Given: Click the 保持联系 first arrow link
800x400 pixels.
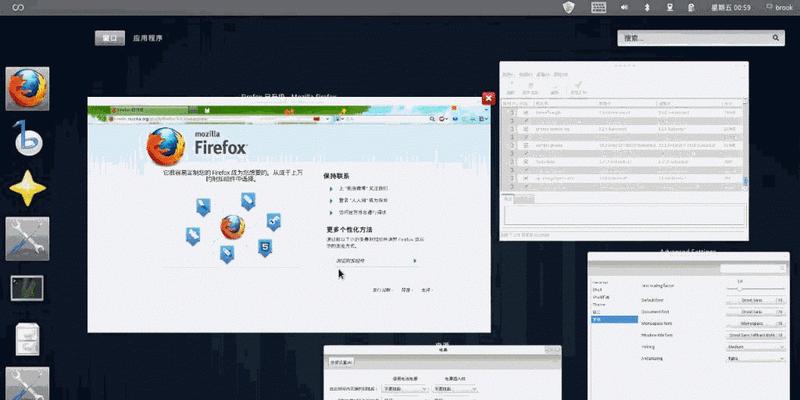Looking at the screenshot, I should pyautogui.click(x=363, y=188).
